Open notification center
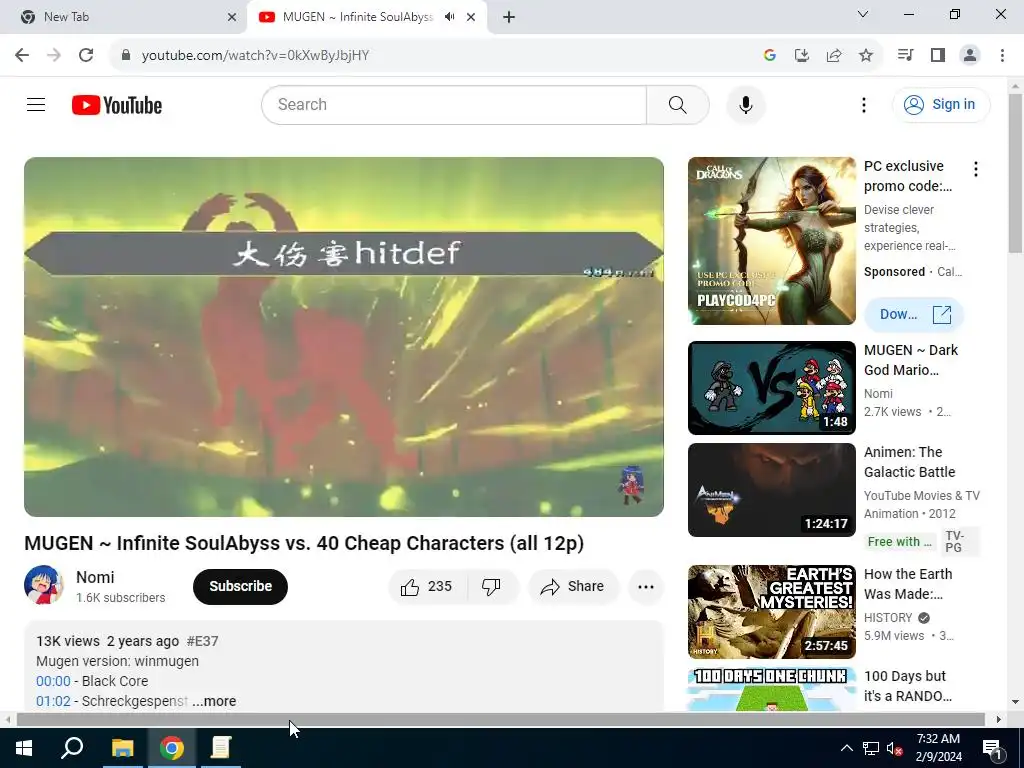Image resolution: width=1024 pixels, height=768 pixels. [x=991, y=748]
